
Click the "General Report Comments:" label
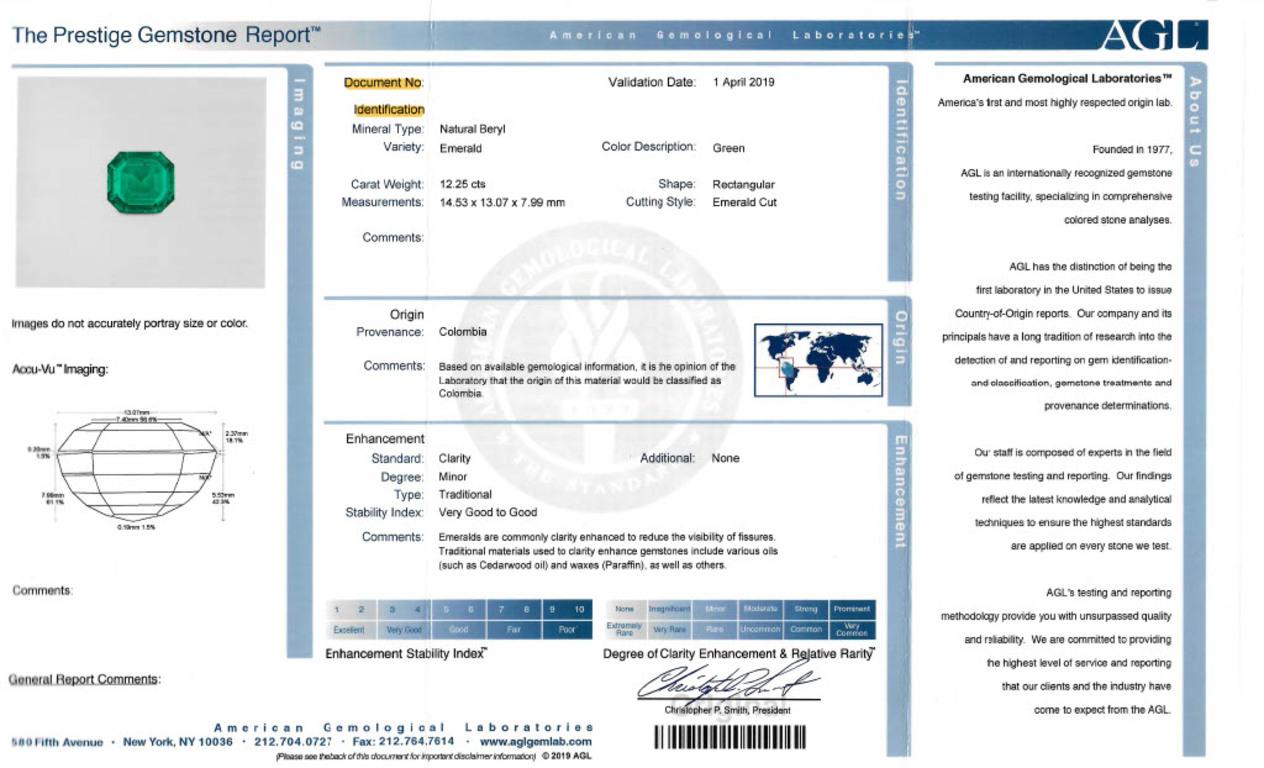84,680
